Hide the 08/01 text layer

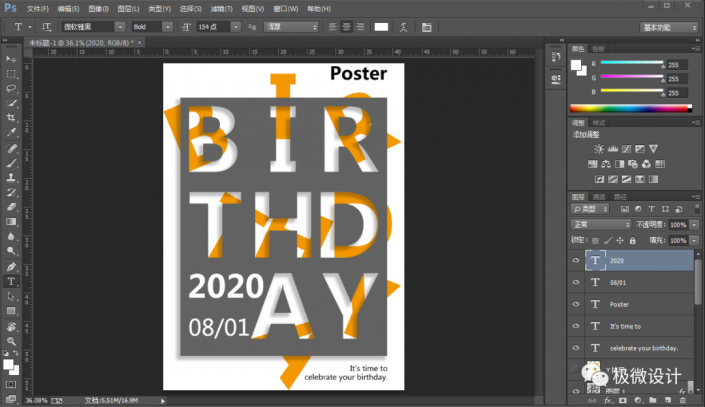pyautogui.click(x=576, y=282)
